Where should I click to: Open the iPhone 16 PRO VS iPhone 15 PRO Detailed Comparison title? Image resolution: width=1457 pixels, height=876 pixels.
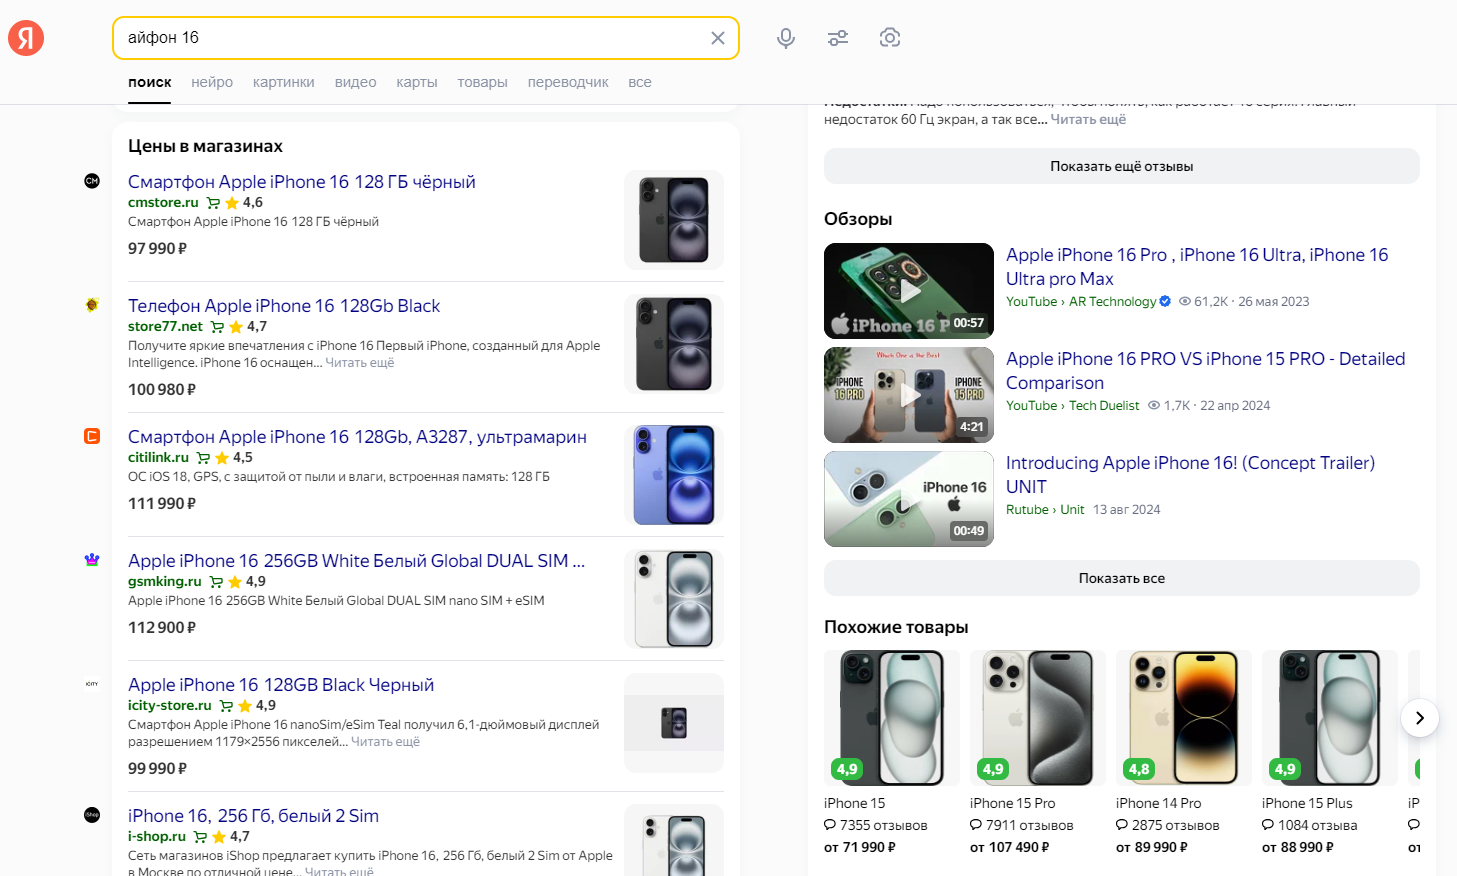(x=1205, y=370)
